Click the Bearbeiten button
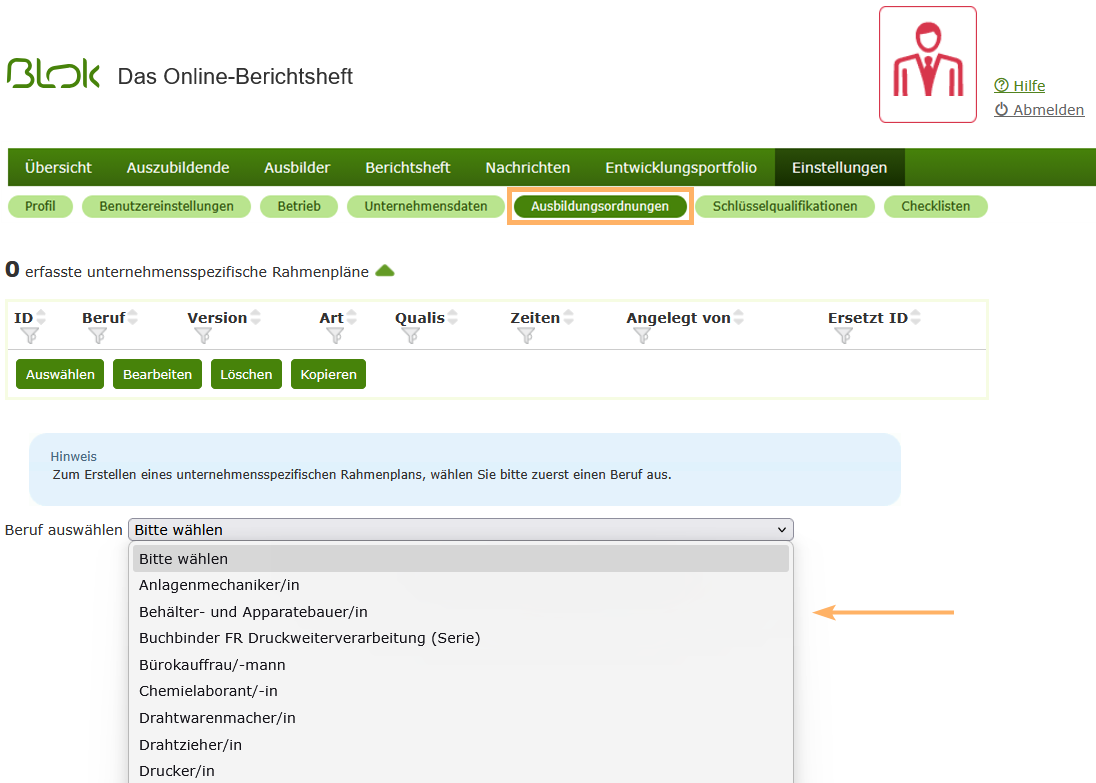 157,374
